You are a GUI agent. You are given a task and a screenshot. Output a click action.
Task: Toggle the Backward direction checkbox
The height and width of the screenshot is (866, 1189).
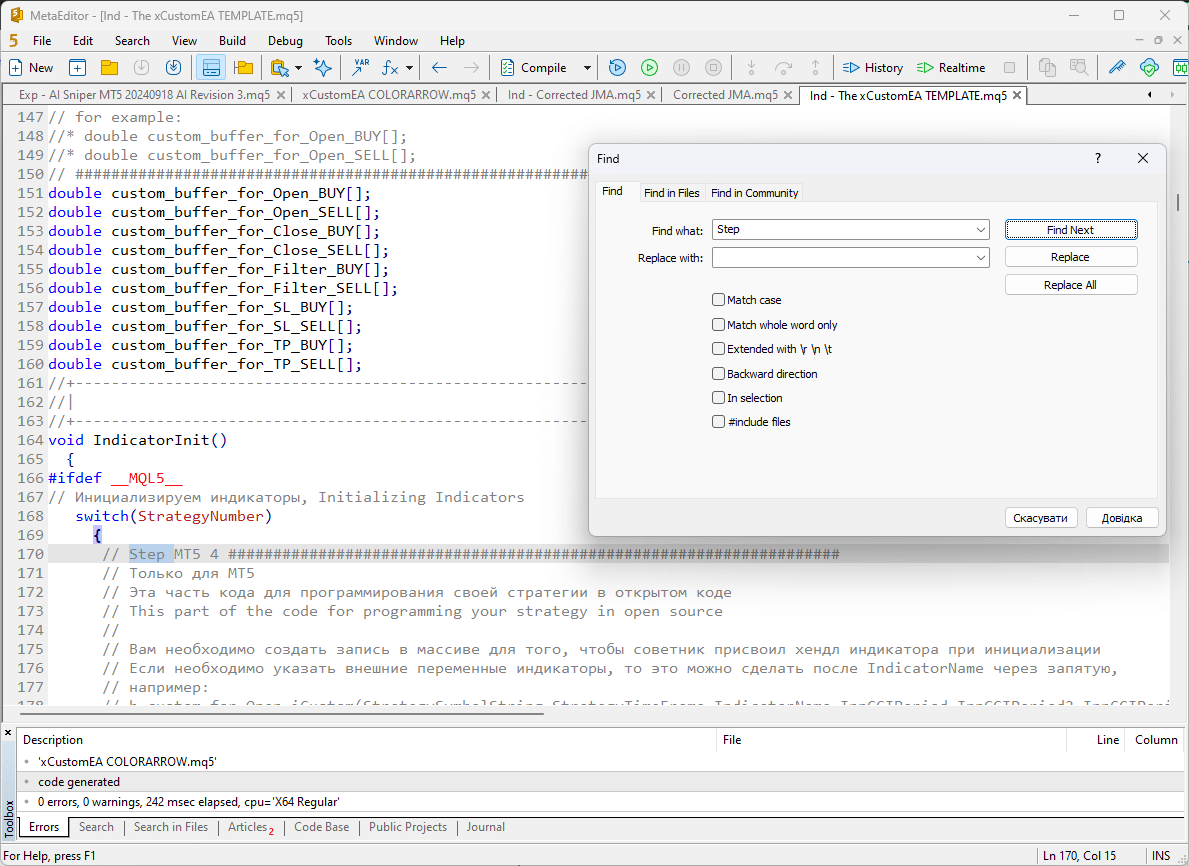[x=718, y=374]
